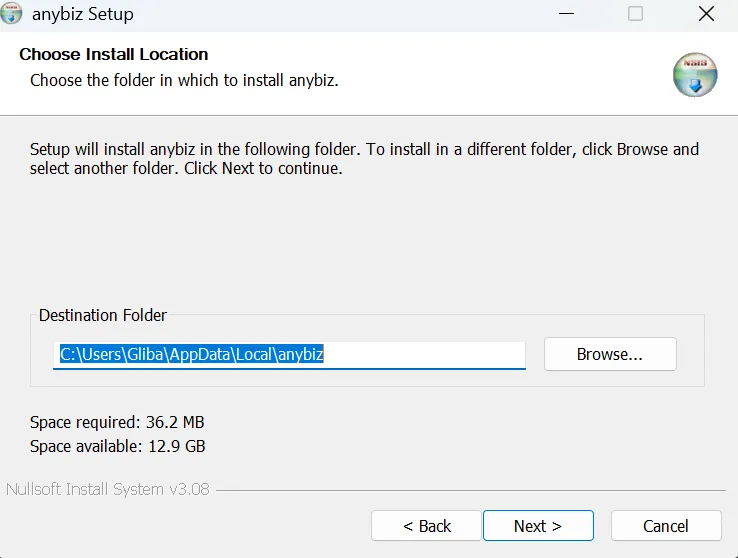Image resolution: width=738 pixels, height=558 pixels.
Task: Click the disabled maximize window button
Action: click(x=635, y=14)
